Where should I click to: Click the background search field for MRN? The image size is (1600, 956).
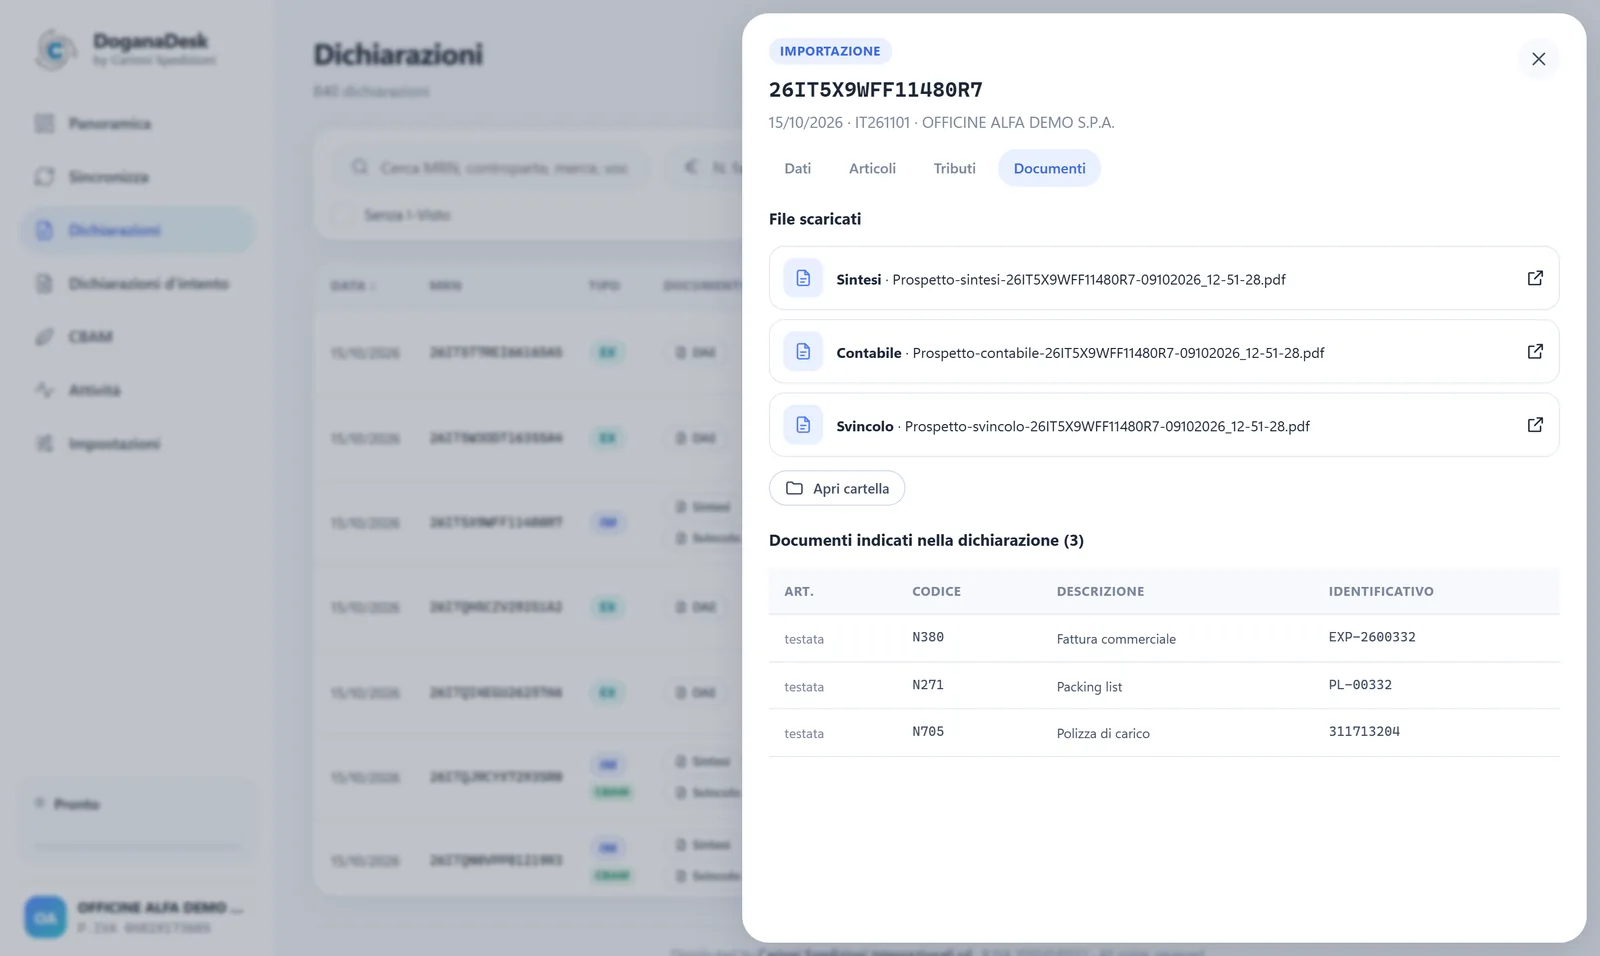tap(490, 167)
